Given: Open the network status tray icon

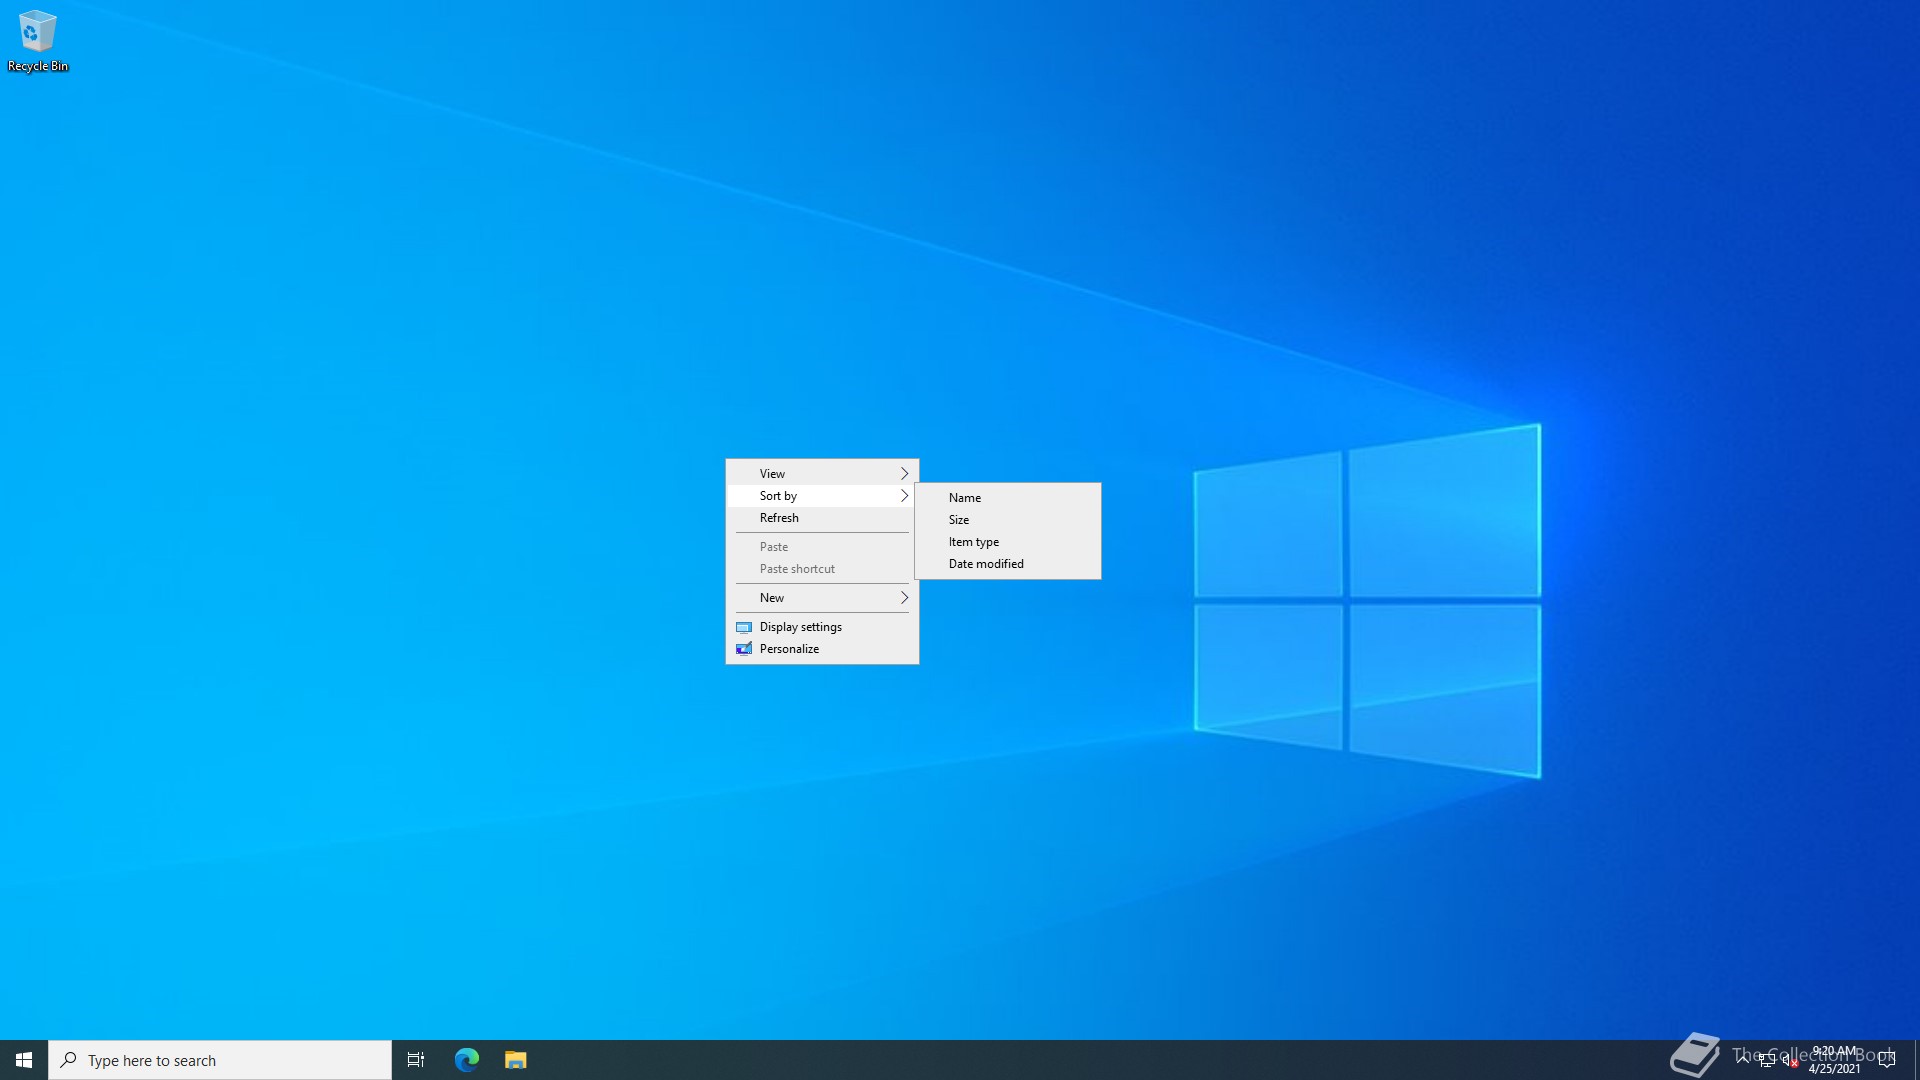Looking at the screenshot, I should pyautogui.click(x=1767, y=1060).
